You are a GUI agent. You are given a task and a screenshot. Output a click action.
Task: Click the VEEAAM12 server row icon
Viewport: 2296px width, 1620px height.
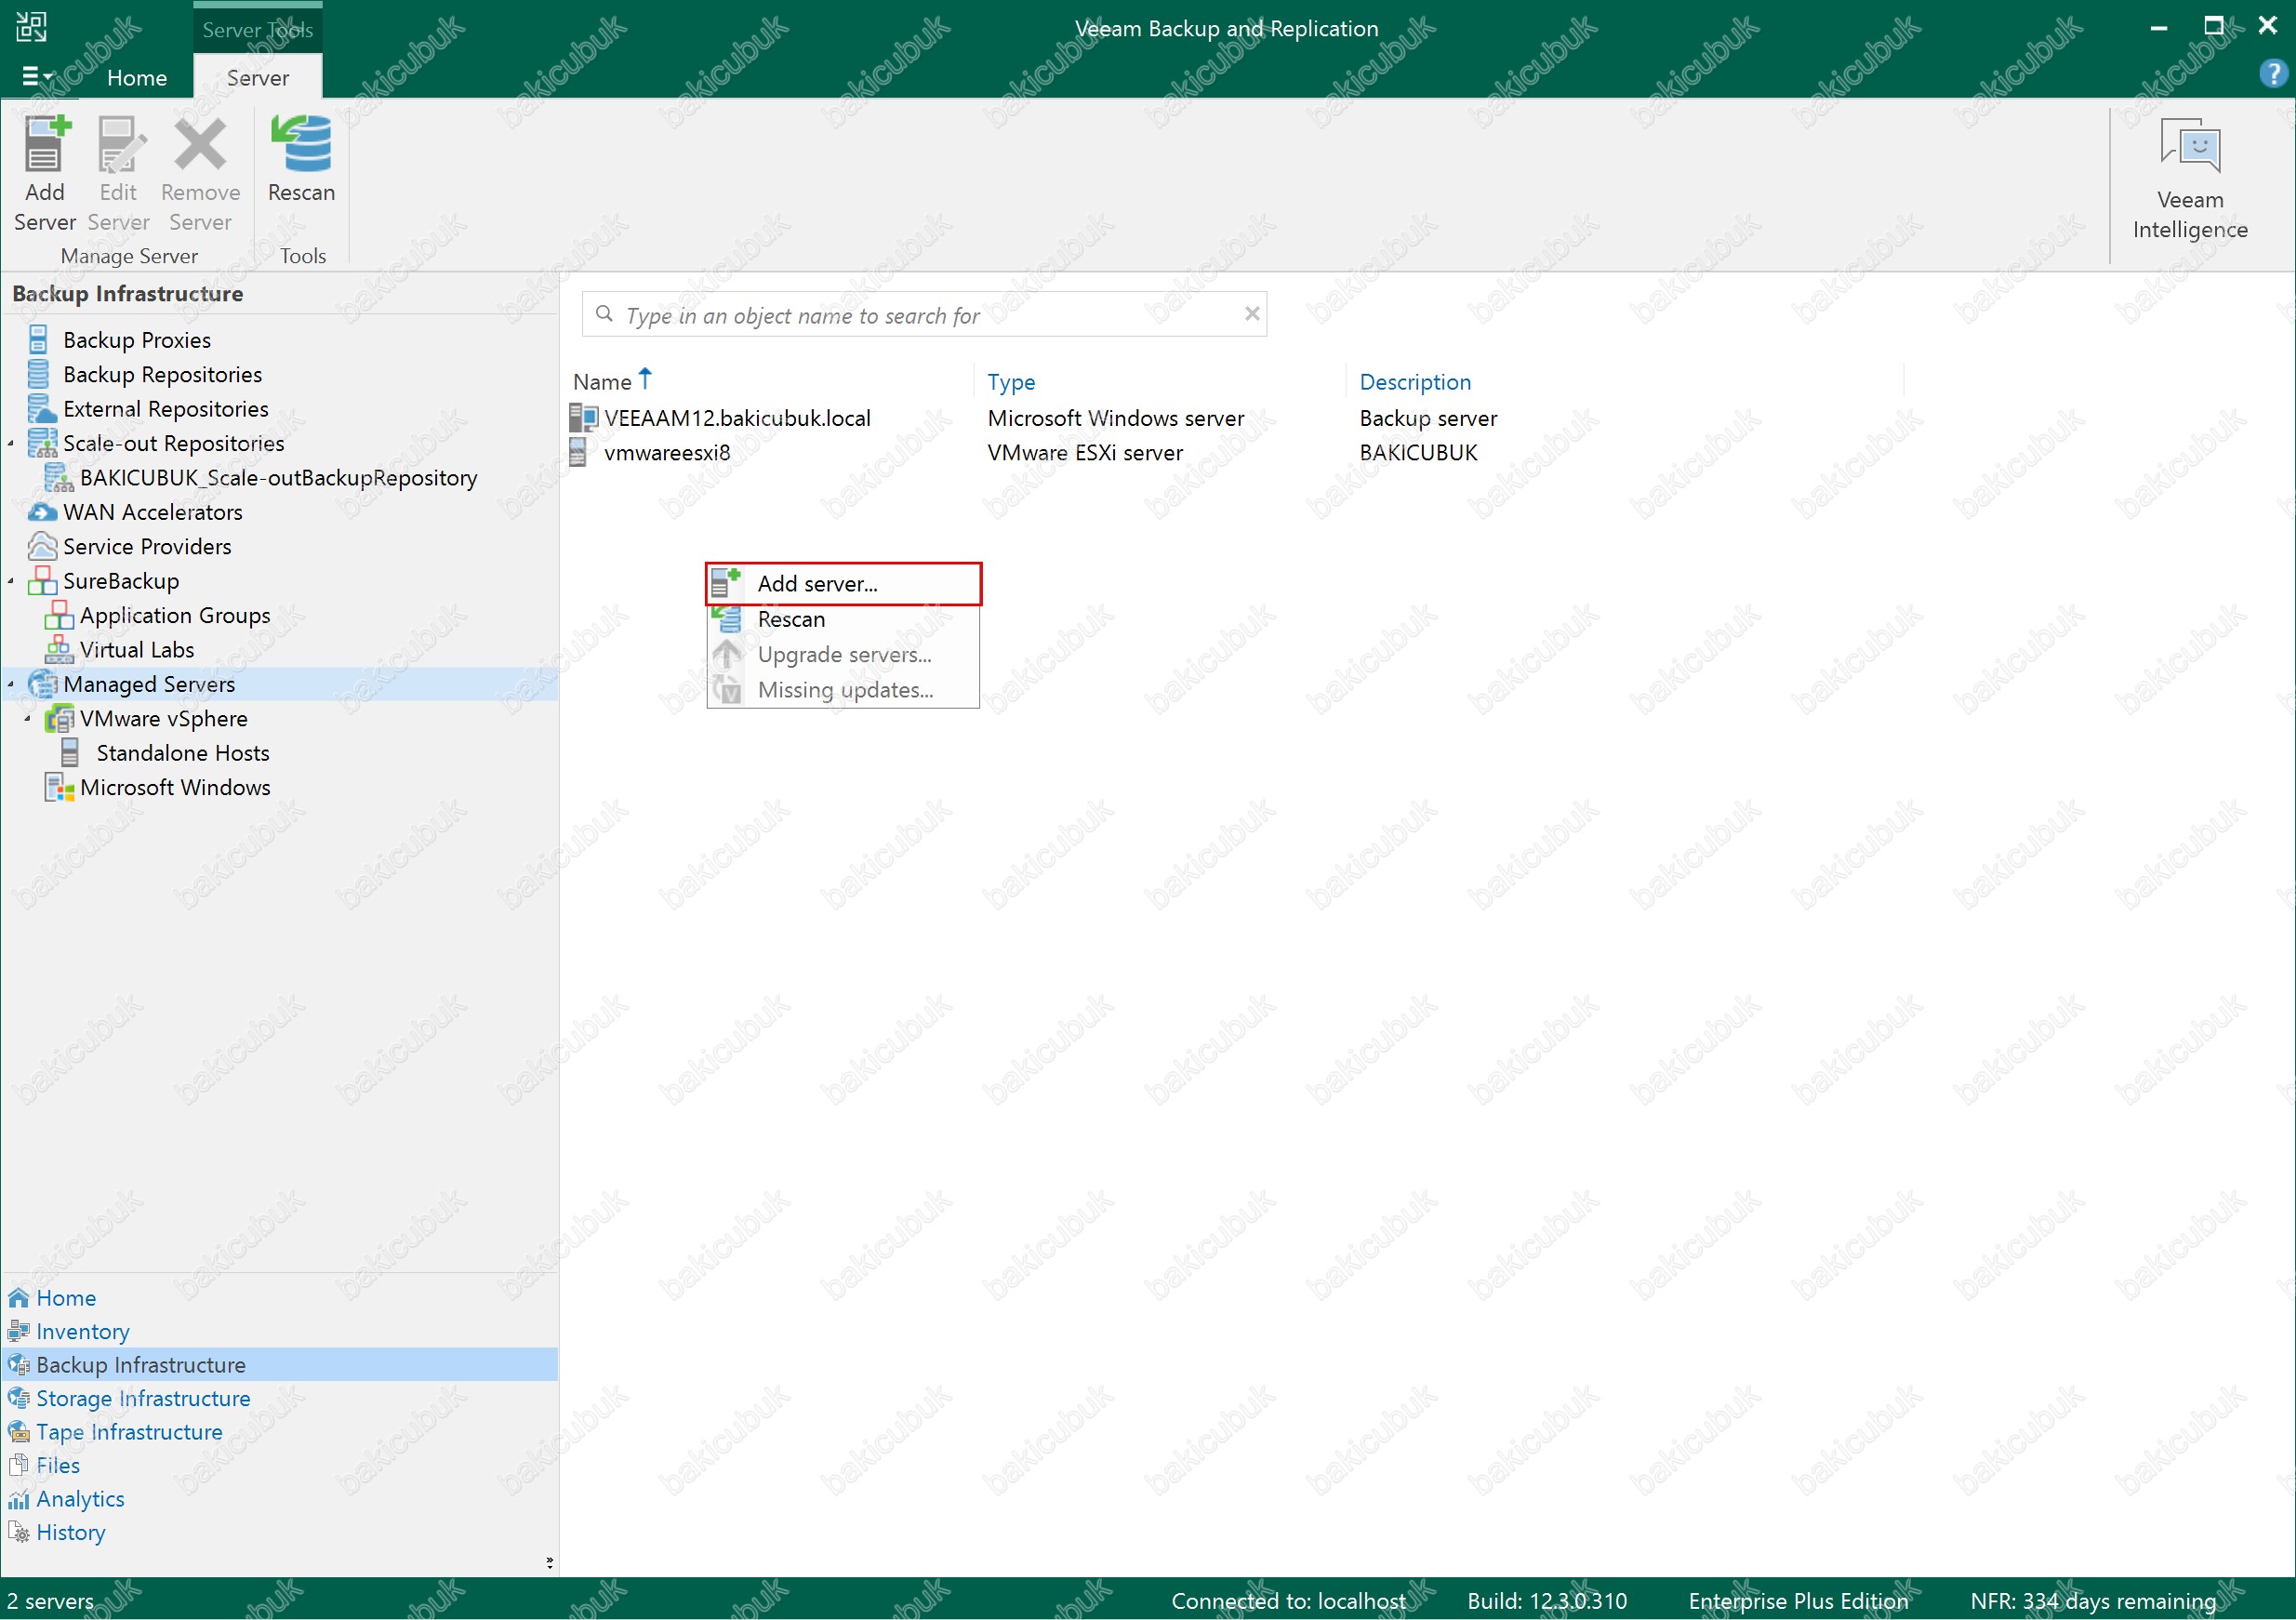583,418
